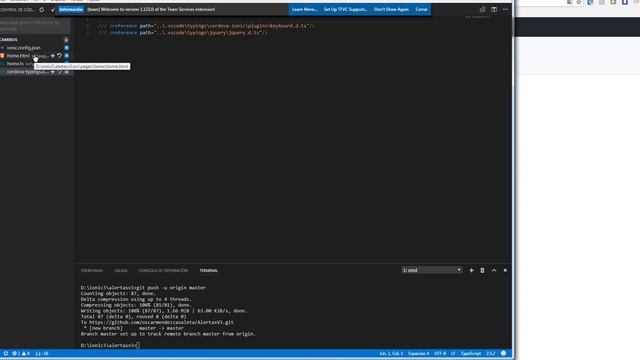Maximize the terminal panel with chevron-up

[494, 270]
